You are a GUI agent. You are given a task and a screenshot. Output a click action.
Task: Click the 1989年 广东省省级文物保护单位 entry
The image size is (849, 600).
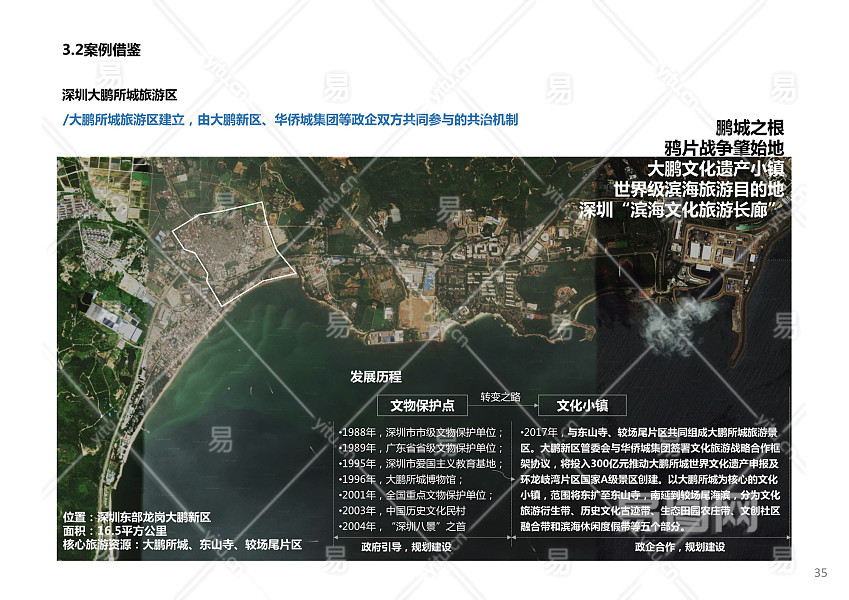point(421,448)
